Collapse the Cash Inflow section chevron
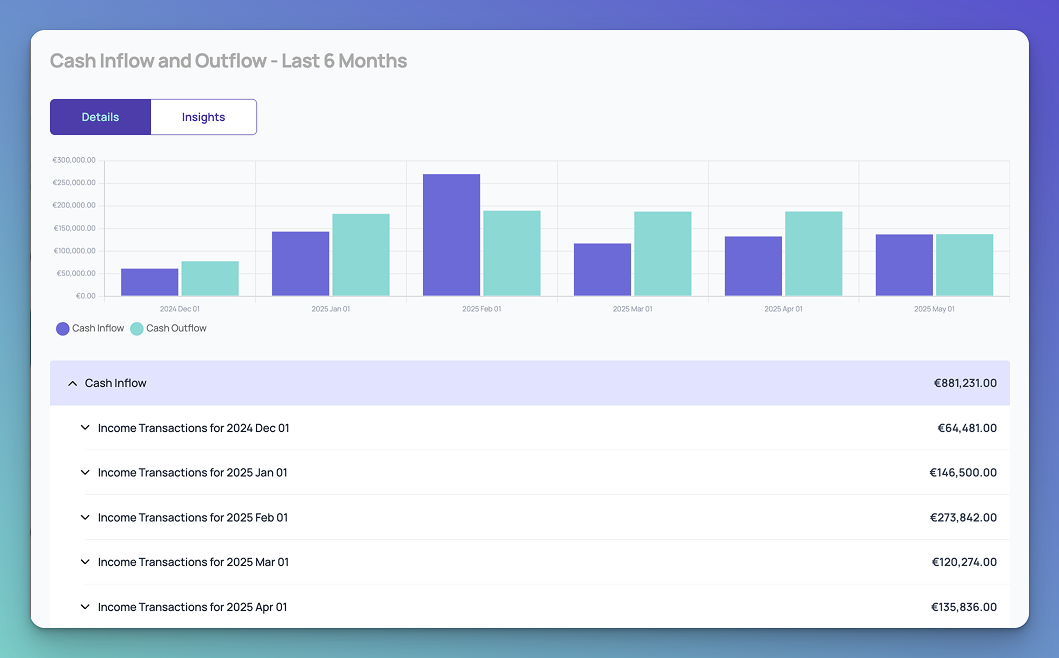 [x=72, y=384]
